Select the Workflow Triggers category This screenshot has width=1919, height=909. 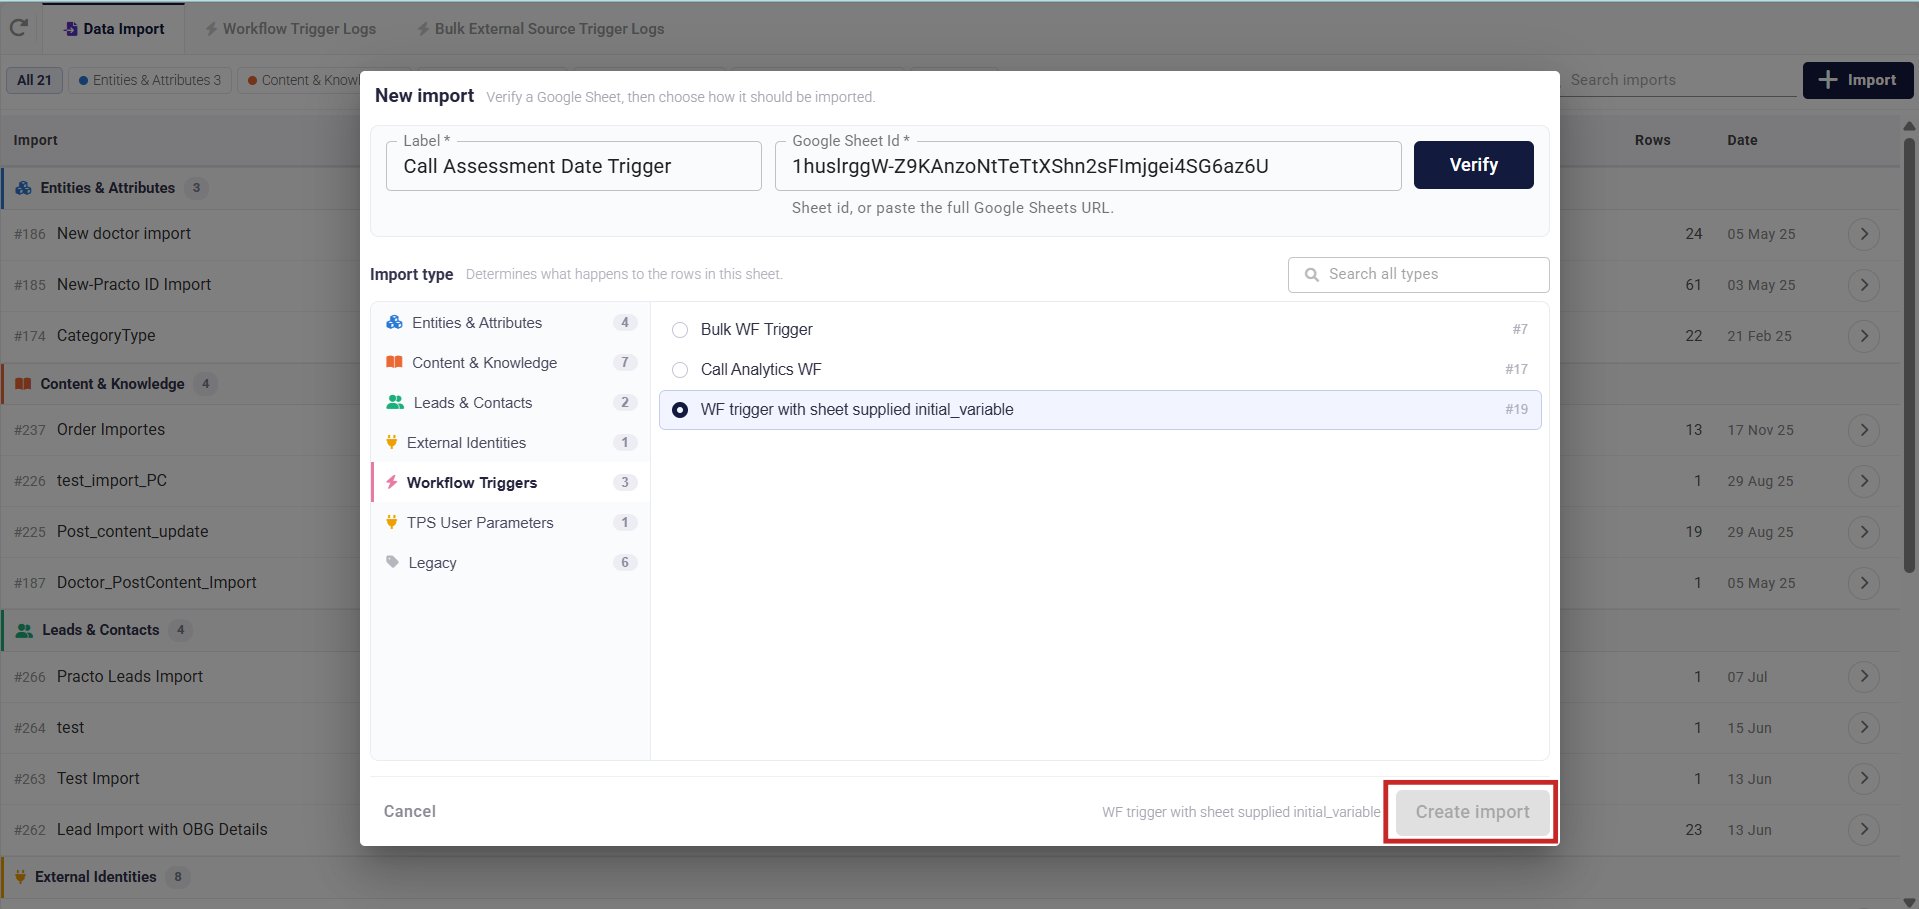(510, 482)
